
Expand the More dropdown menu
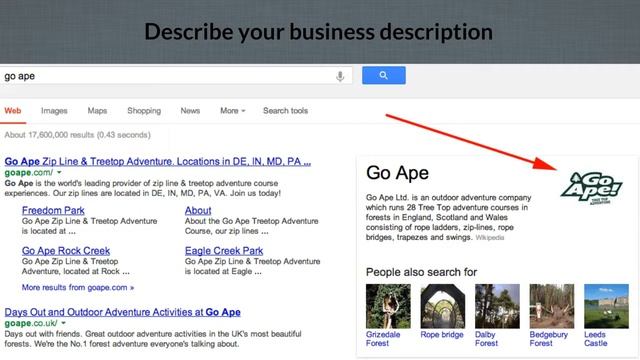tap(233, 111)
